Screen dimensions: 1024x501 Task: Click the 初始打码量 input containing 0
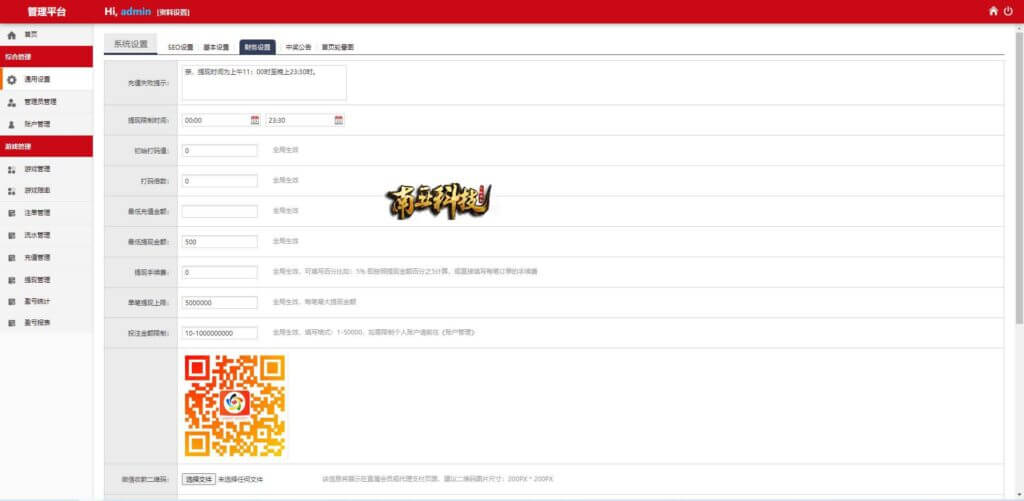click(219, 150)
